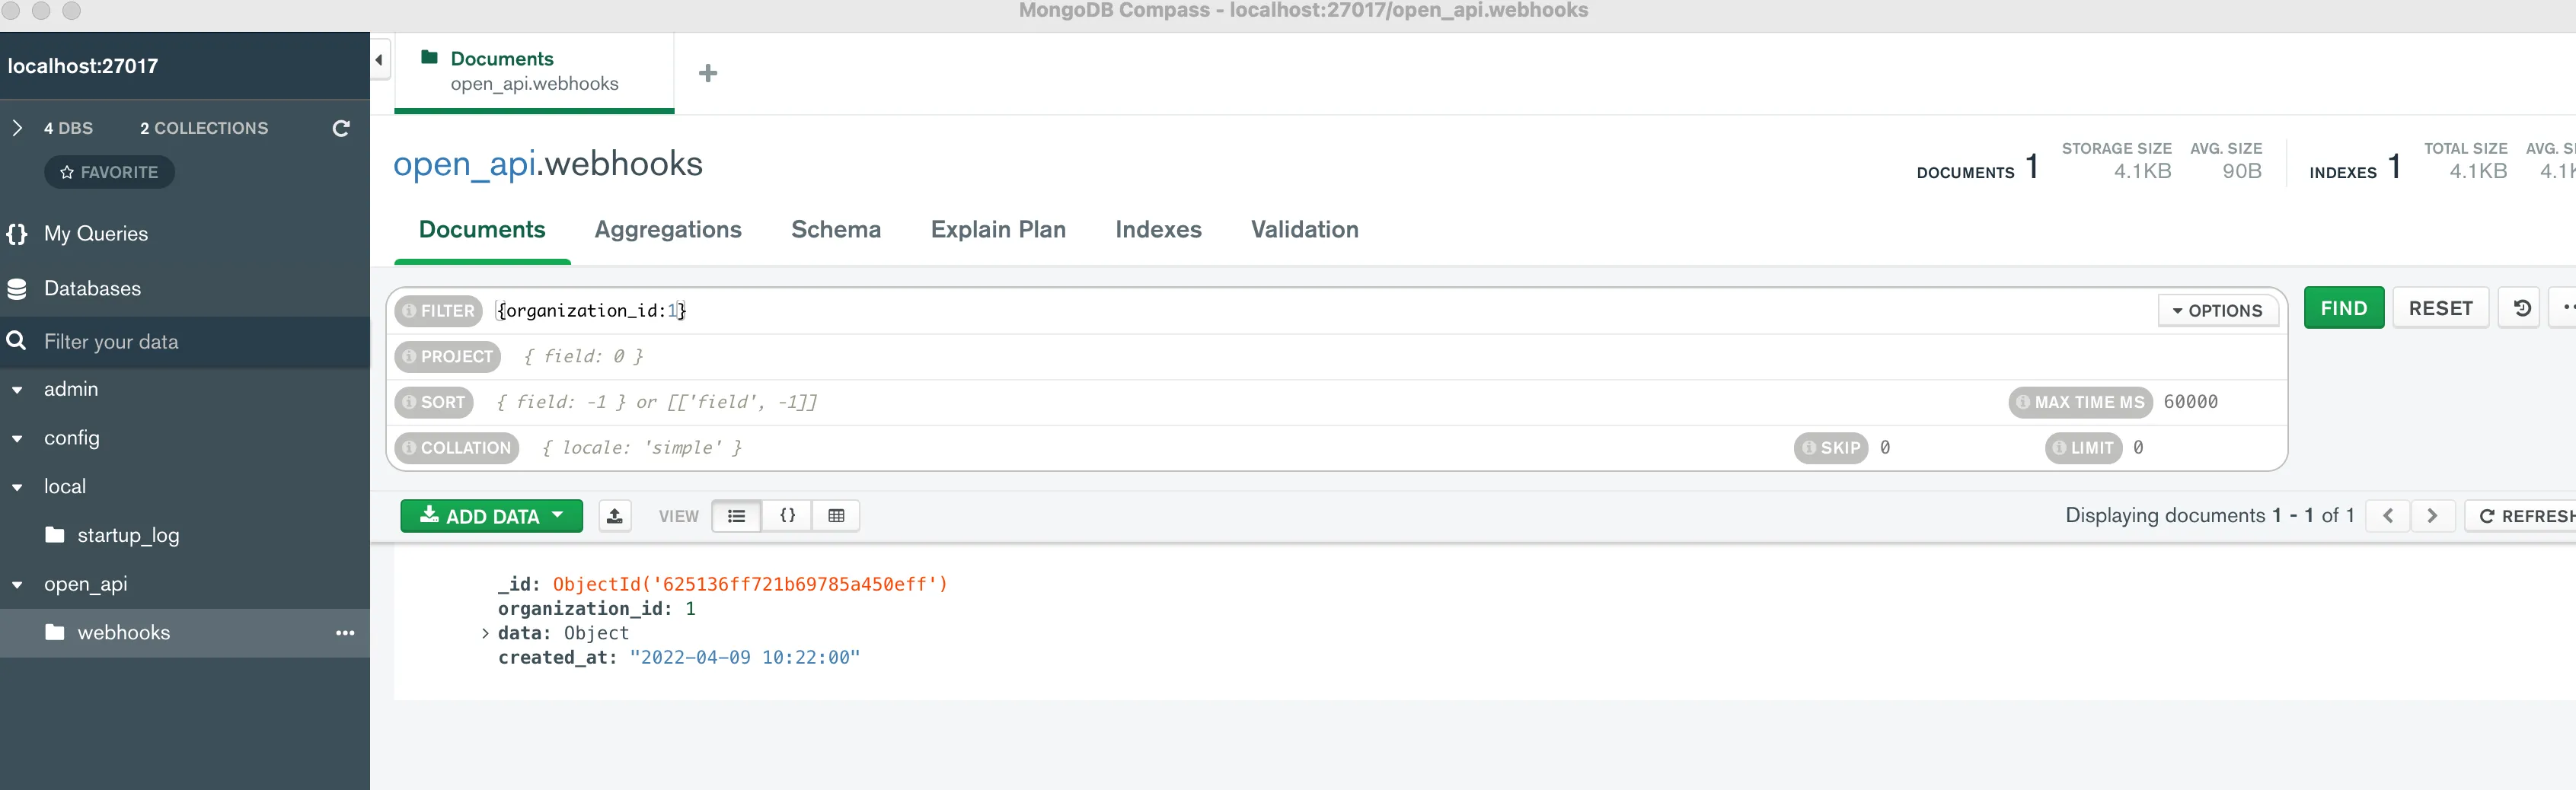Open the Validation tab

pos(1304,230)
